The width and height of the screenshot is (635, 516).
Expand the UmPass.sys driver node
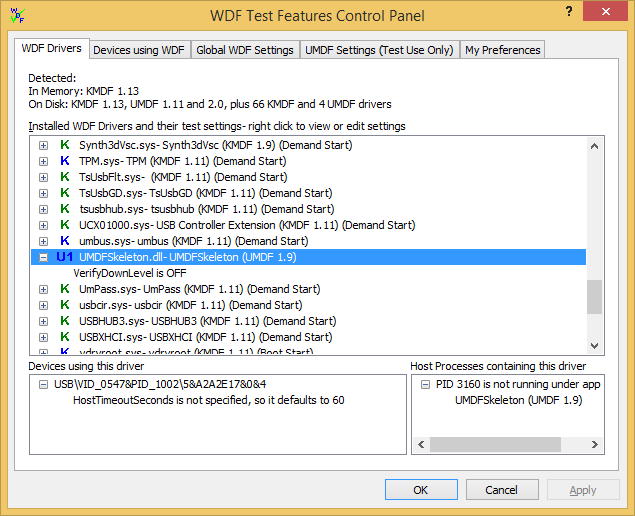[x=43, y=290]
